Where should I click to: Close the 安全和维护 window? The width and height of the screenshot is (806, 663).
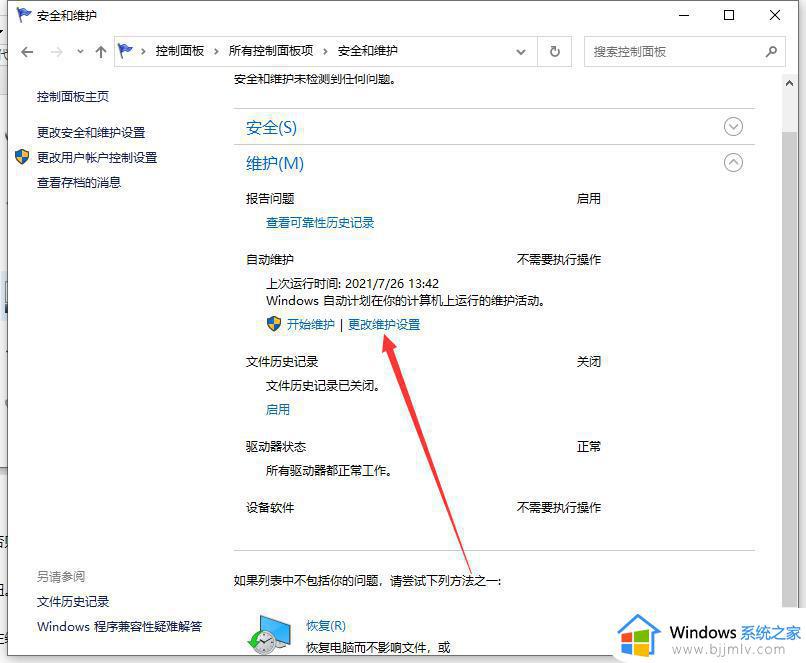775,15
